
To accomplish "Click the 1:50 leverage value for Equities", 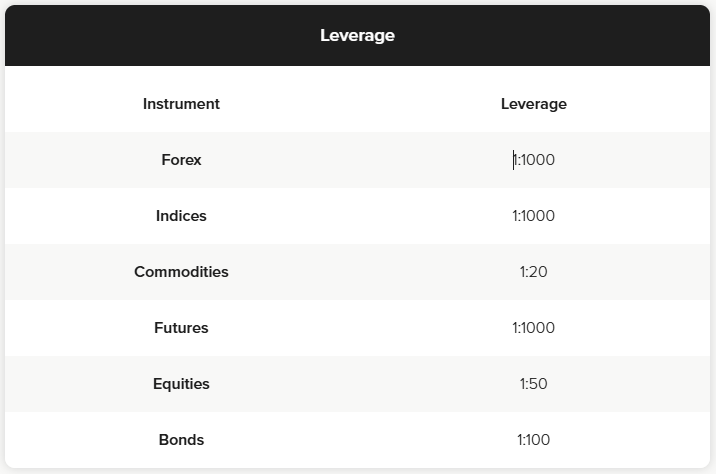I will pos(534,384).
